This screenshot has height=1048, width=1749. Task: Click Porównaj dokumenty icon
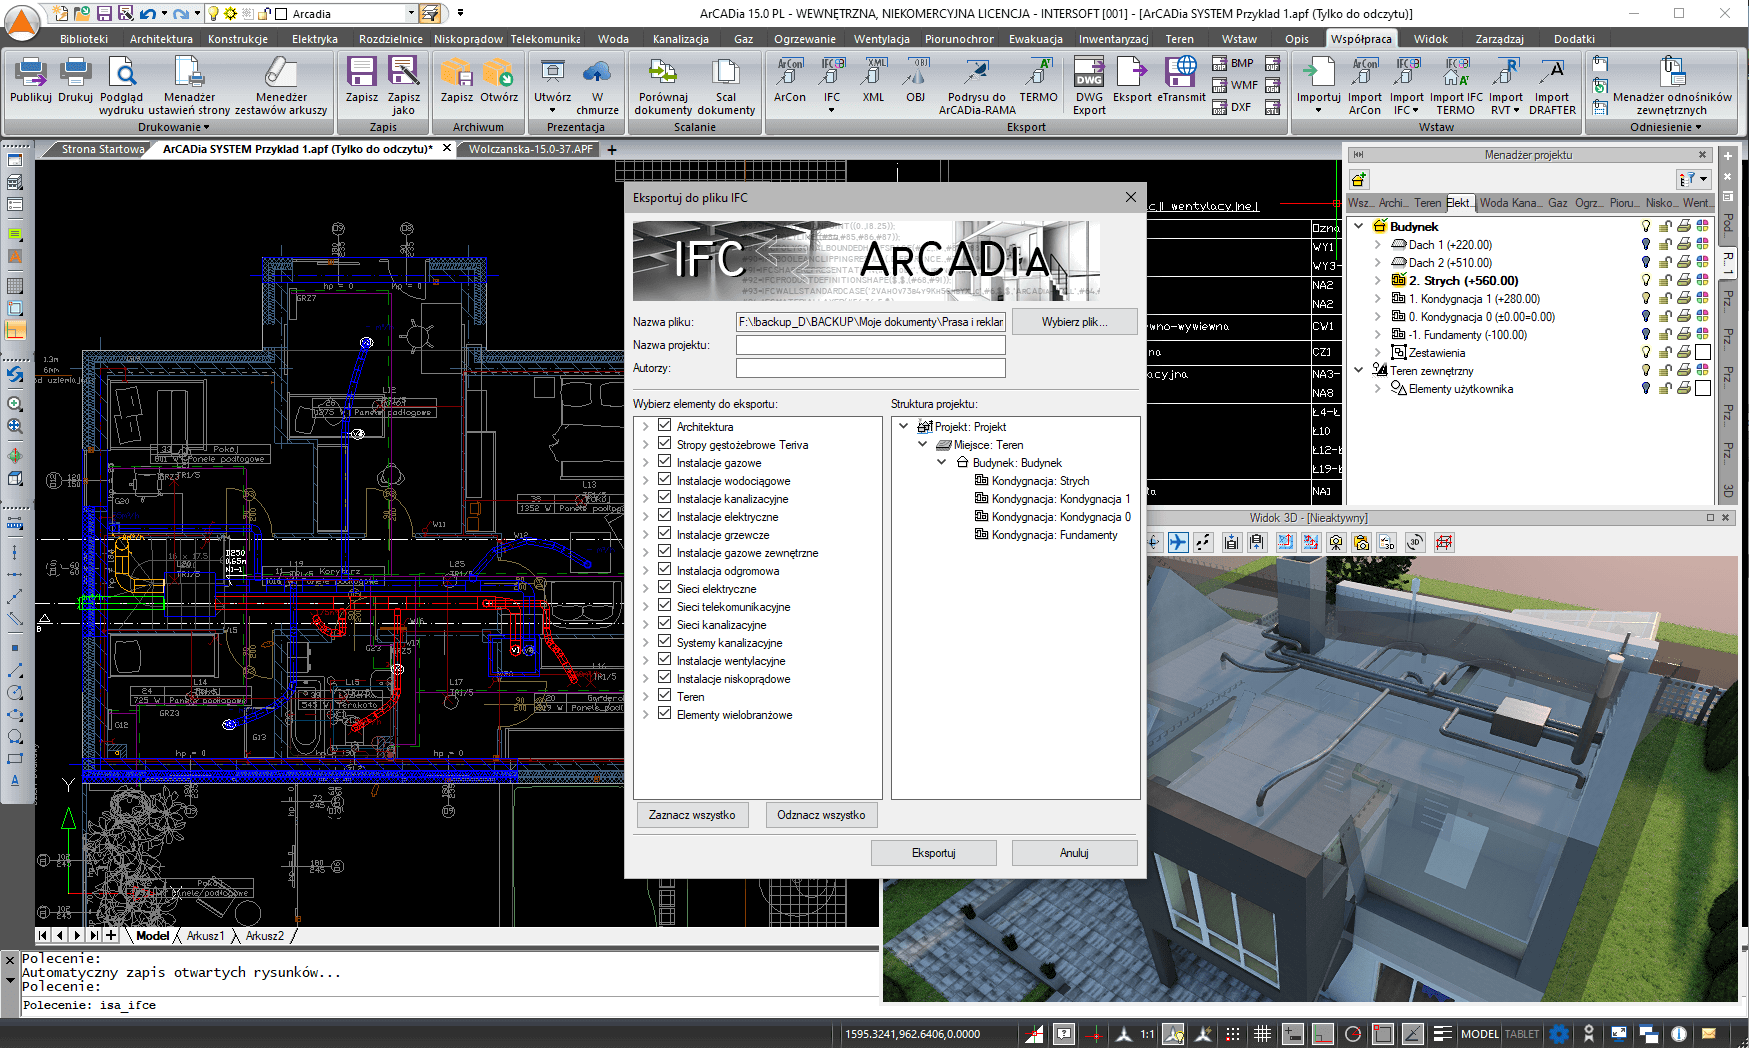coord(663,85)
